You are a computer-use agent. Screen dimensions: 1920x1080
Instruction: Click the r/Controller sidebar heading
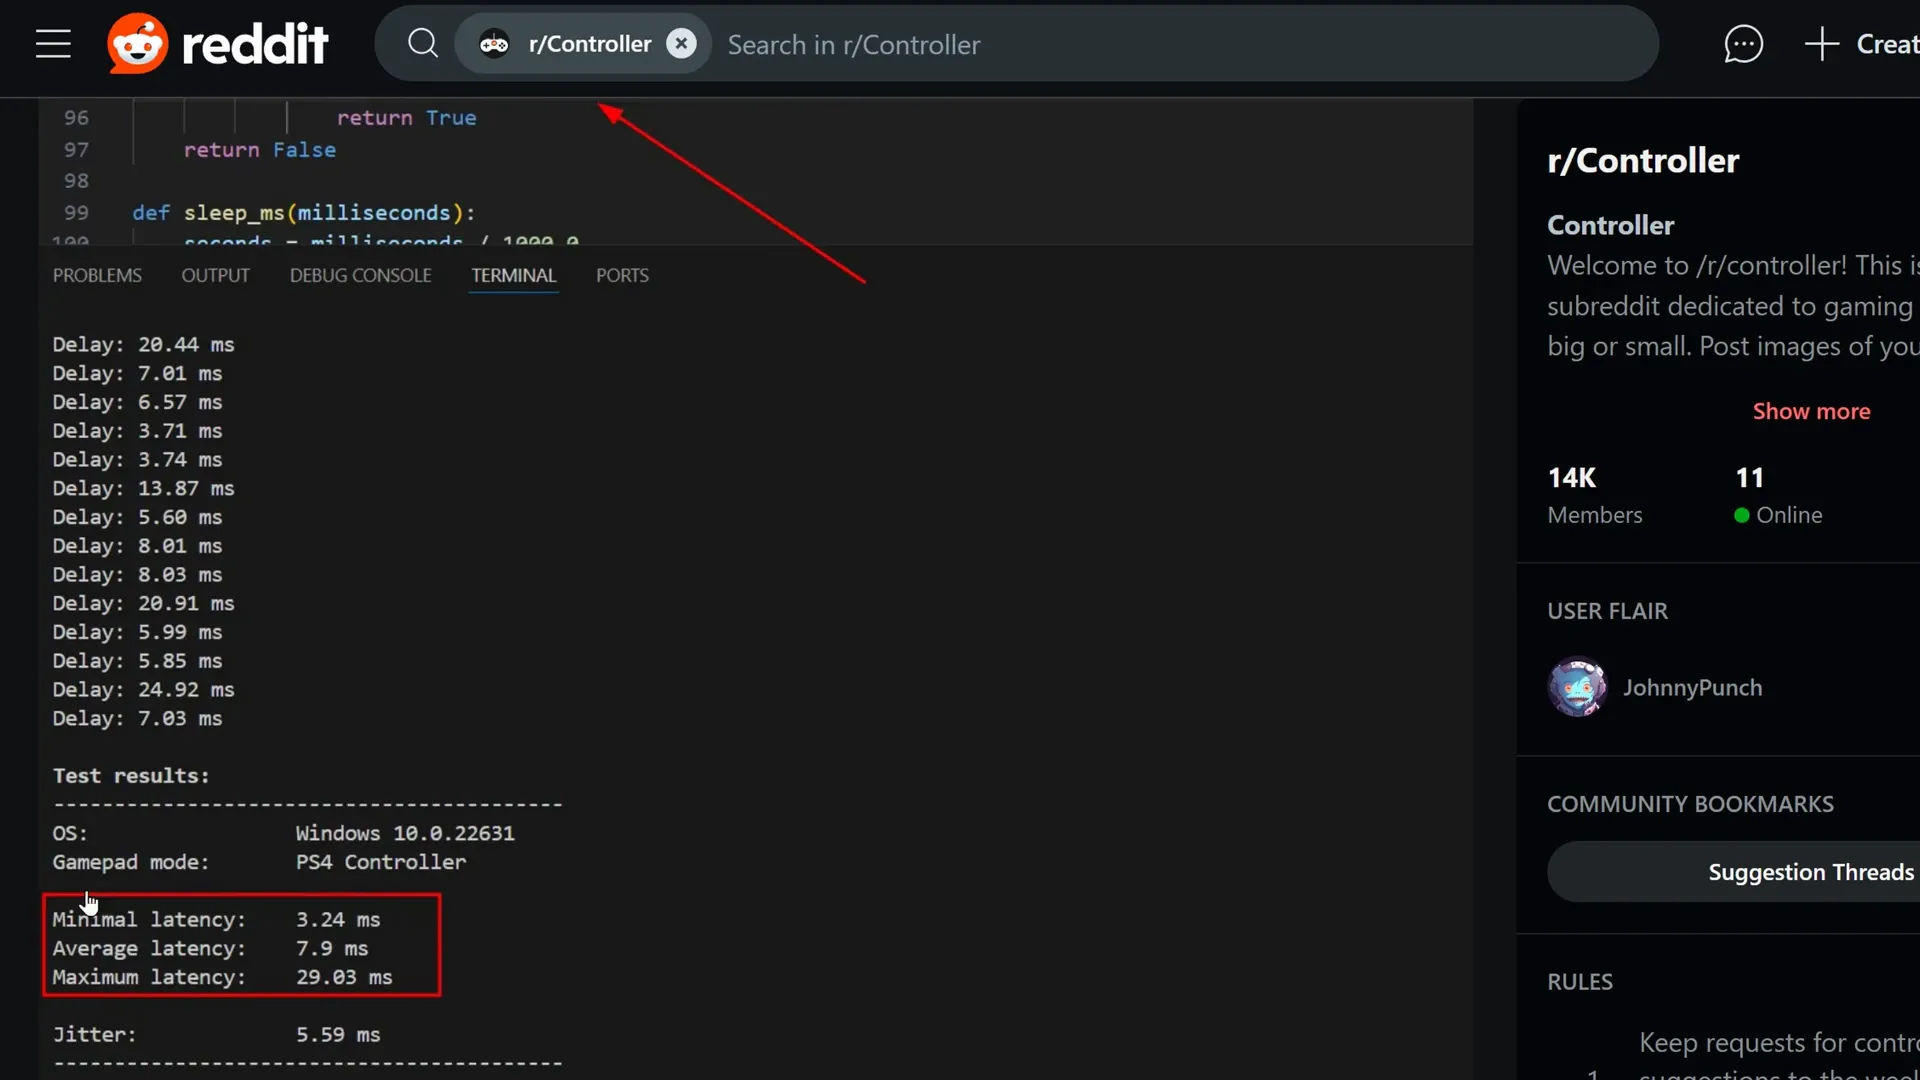(1643, 161)
